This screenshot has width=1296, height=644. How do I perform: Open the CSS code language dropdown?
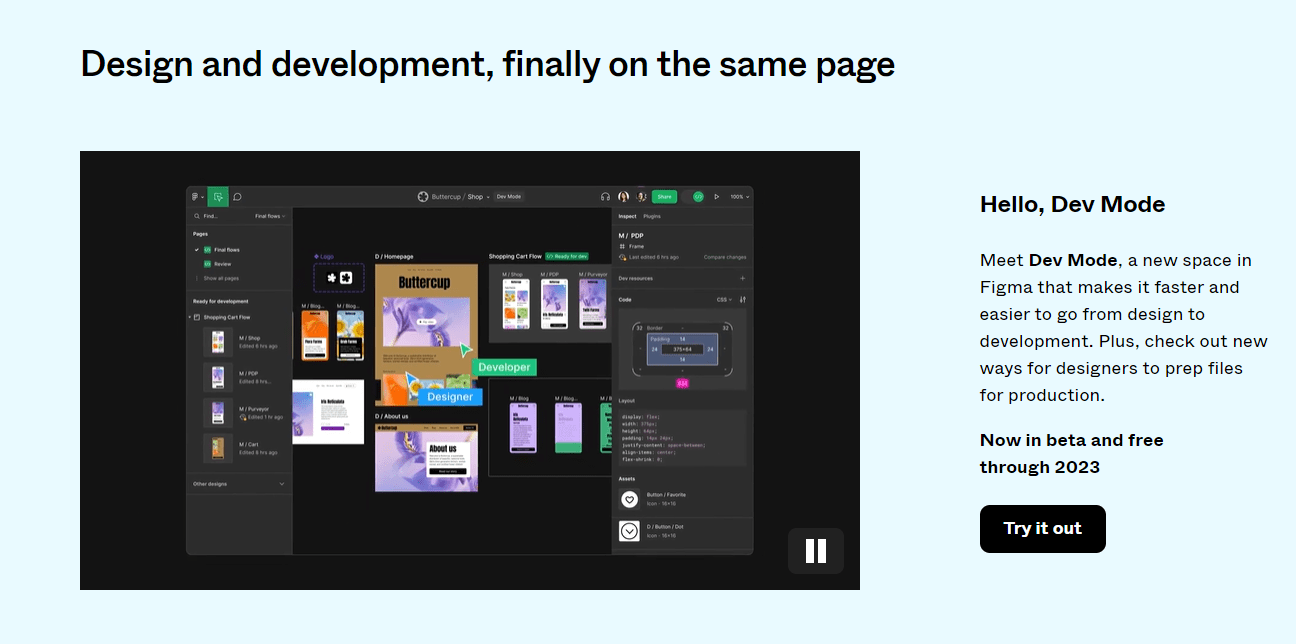point(724,299)
